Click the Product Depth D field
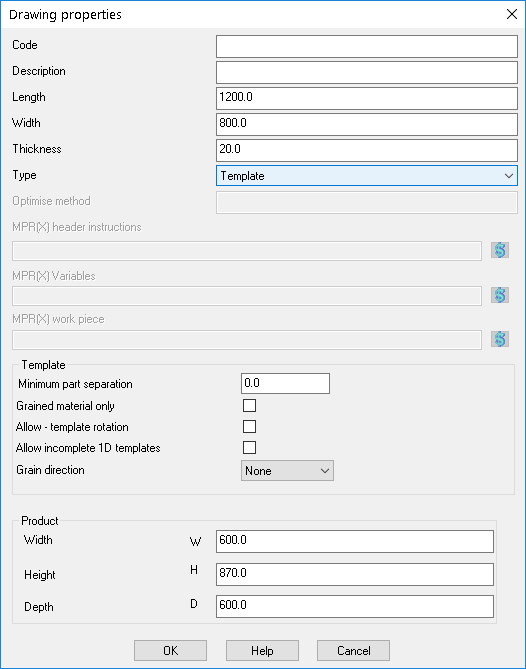 click(355, 606)
